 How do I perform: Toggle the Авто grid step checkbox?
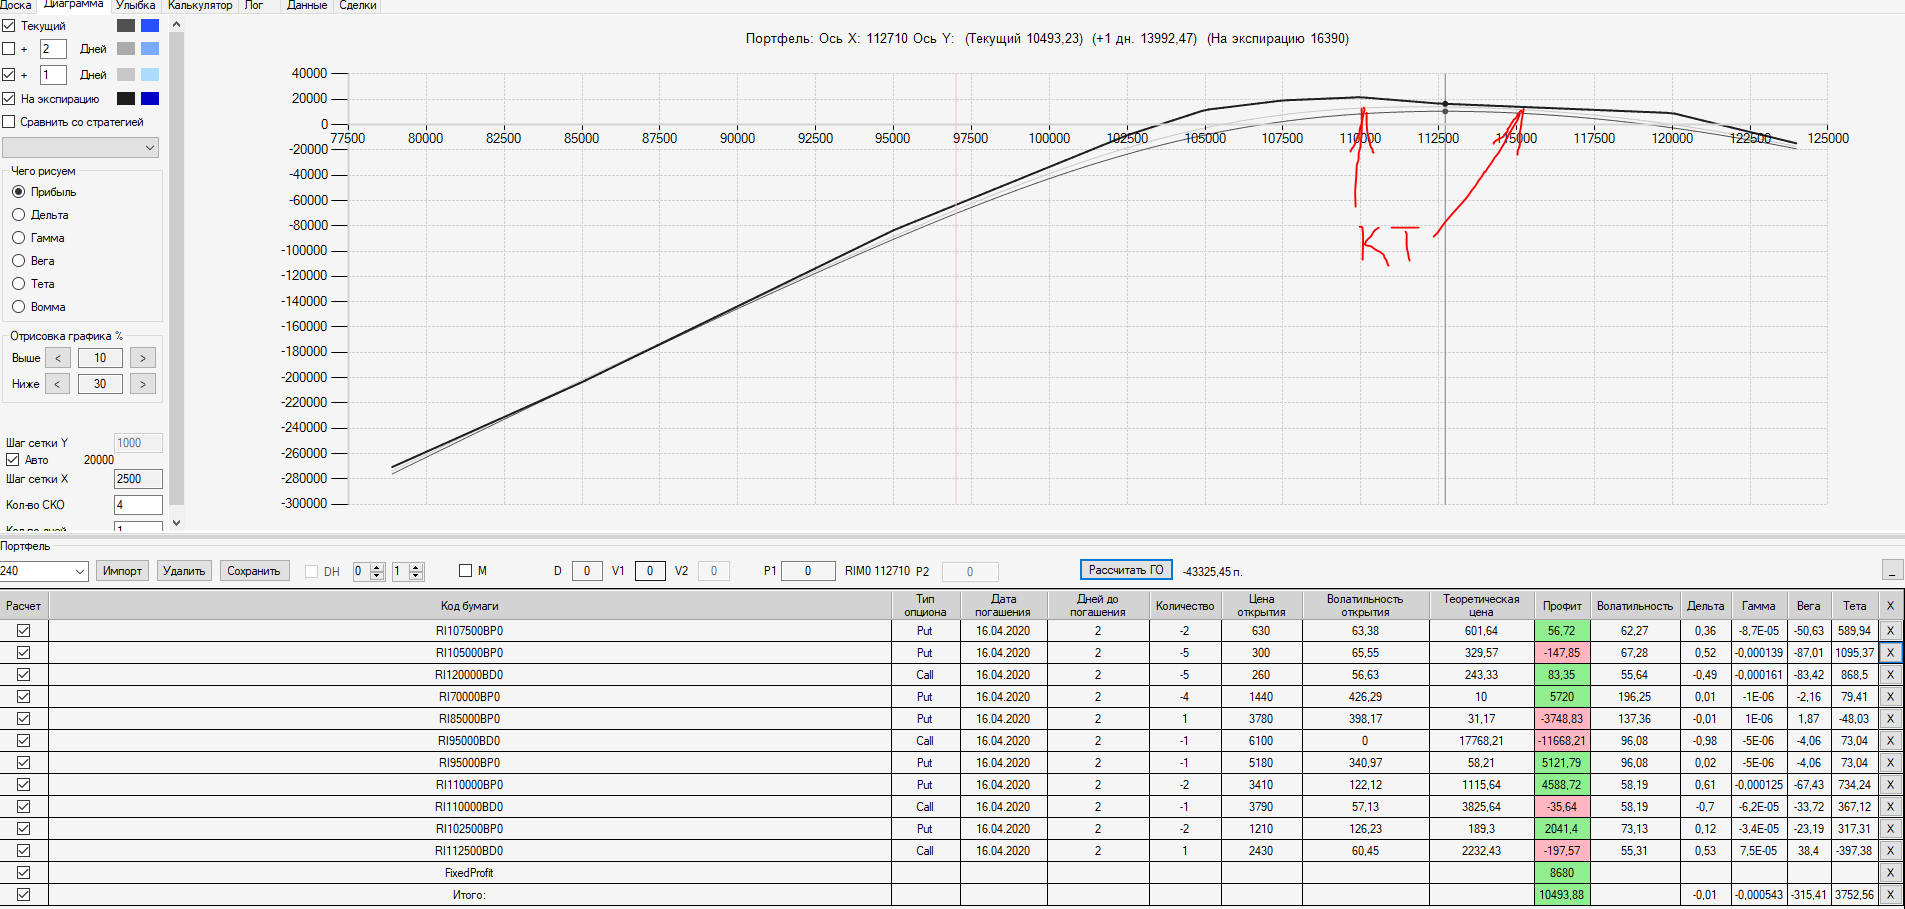[x=13, y=460]
